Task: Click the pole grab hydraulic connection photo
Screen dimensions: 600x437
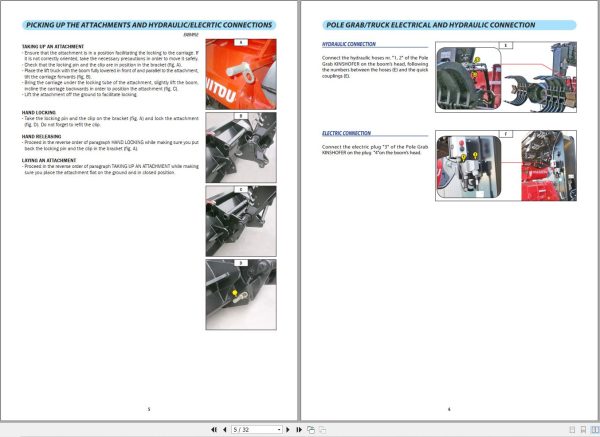Action: [506, 77]
